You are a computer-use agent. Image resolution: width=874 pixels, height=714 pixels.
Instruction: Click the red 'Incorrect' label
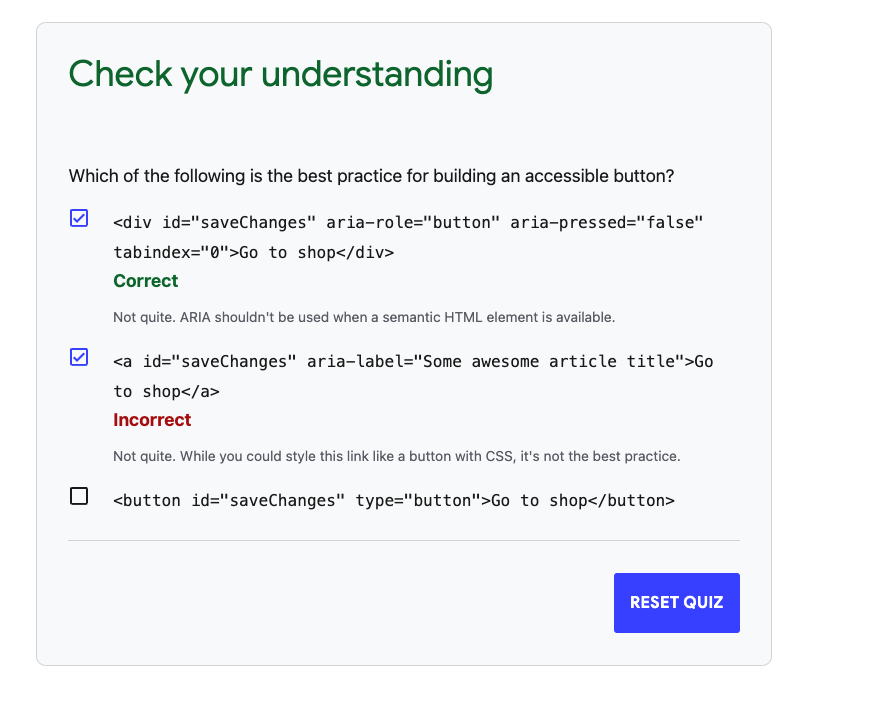point(152,420)
